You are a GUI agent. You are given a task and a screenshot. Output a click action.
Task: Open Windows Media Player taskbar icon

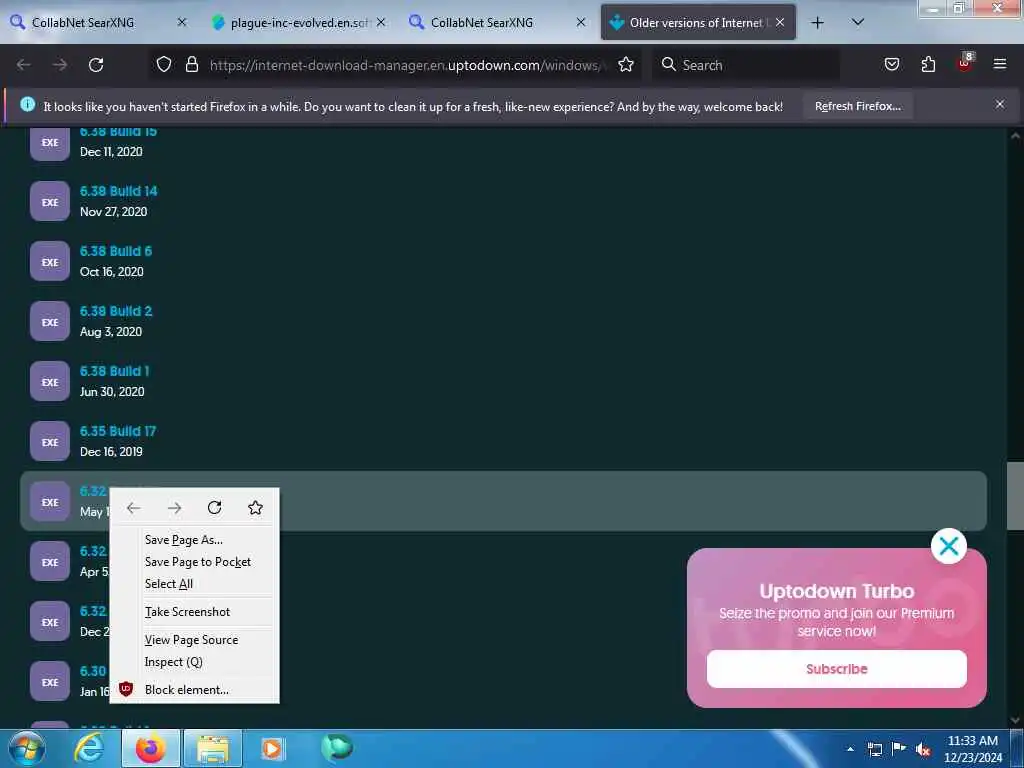pyautogui.click(x=272, y=748)
